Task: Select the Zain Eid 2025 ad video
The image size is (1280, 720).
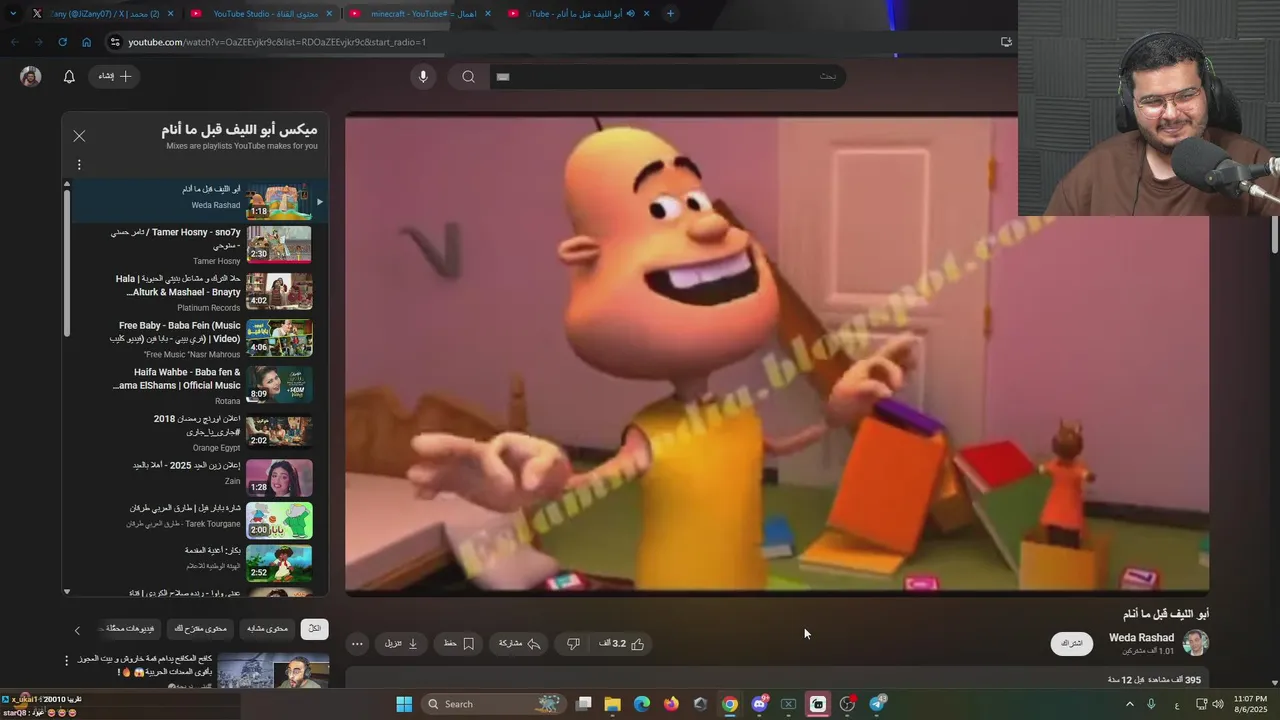Action: tap(198, 478)
